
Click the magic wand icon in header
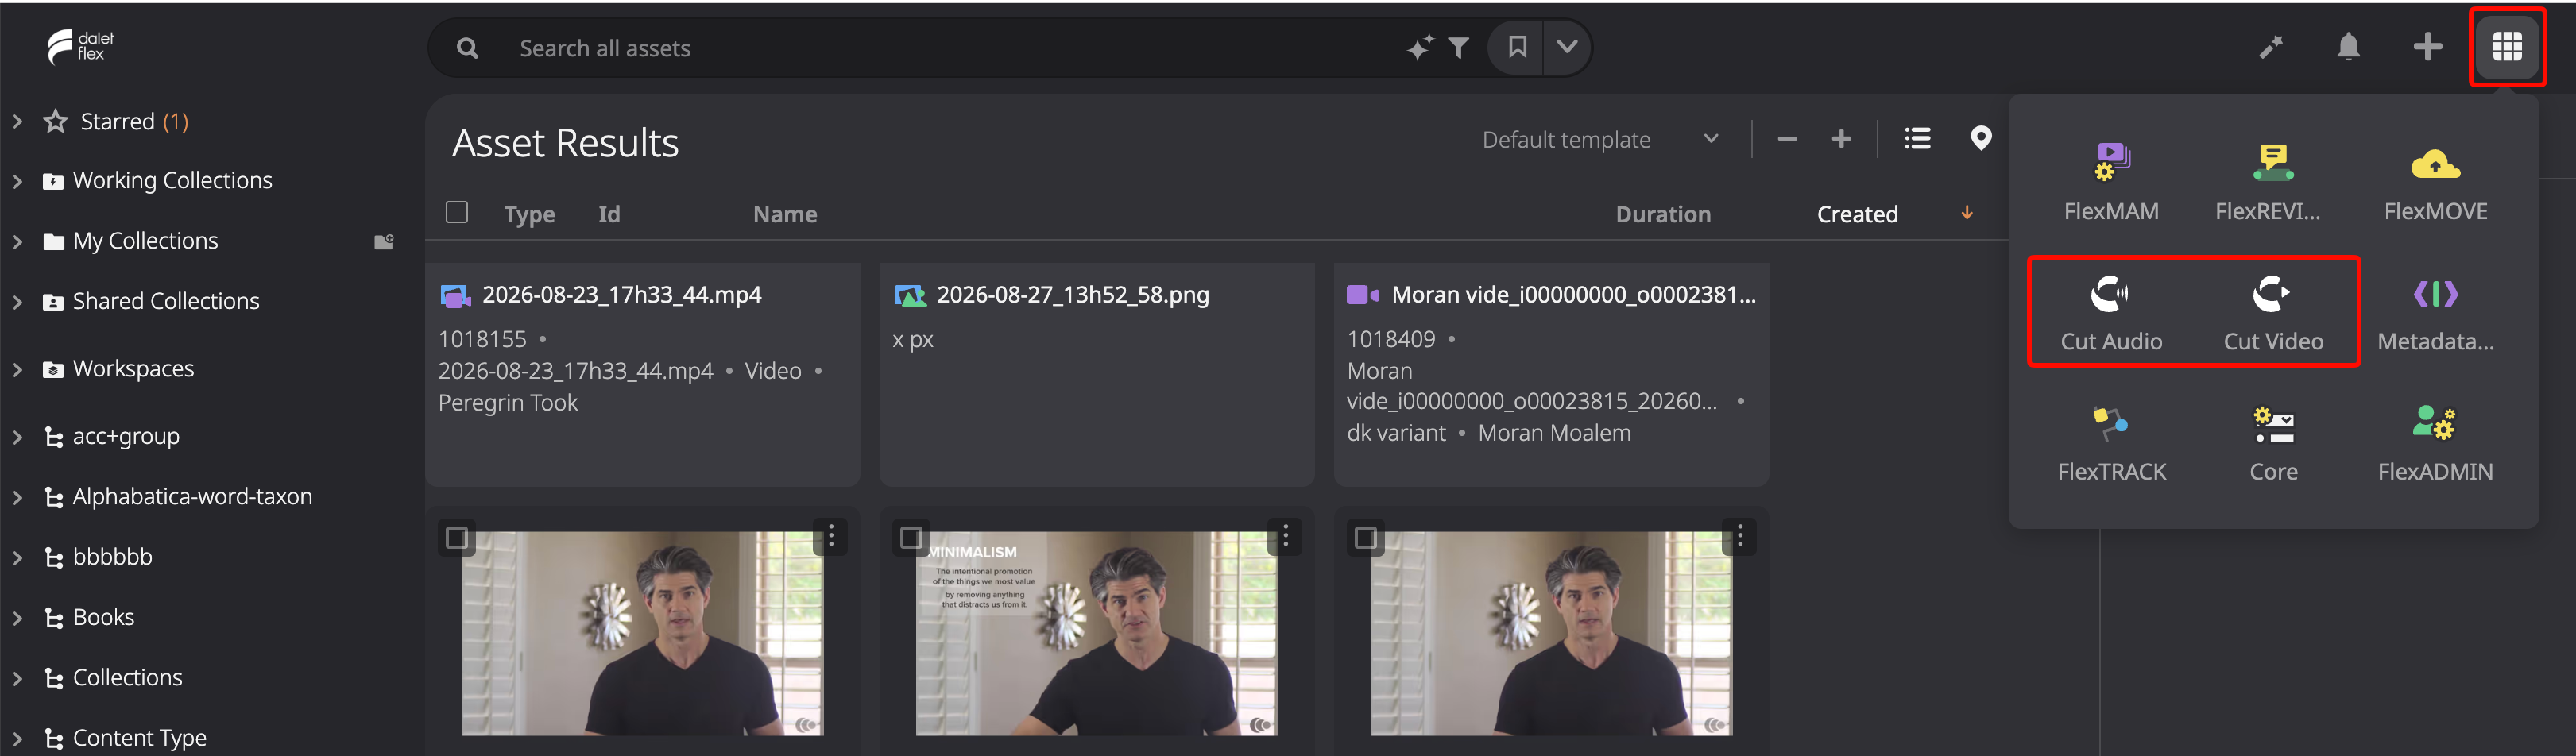[x=2270, y=47]
